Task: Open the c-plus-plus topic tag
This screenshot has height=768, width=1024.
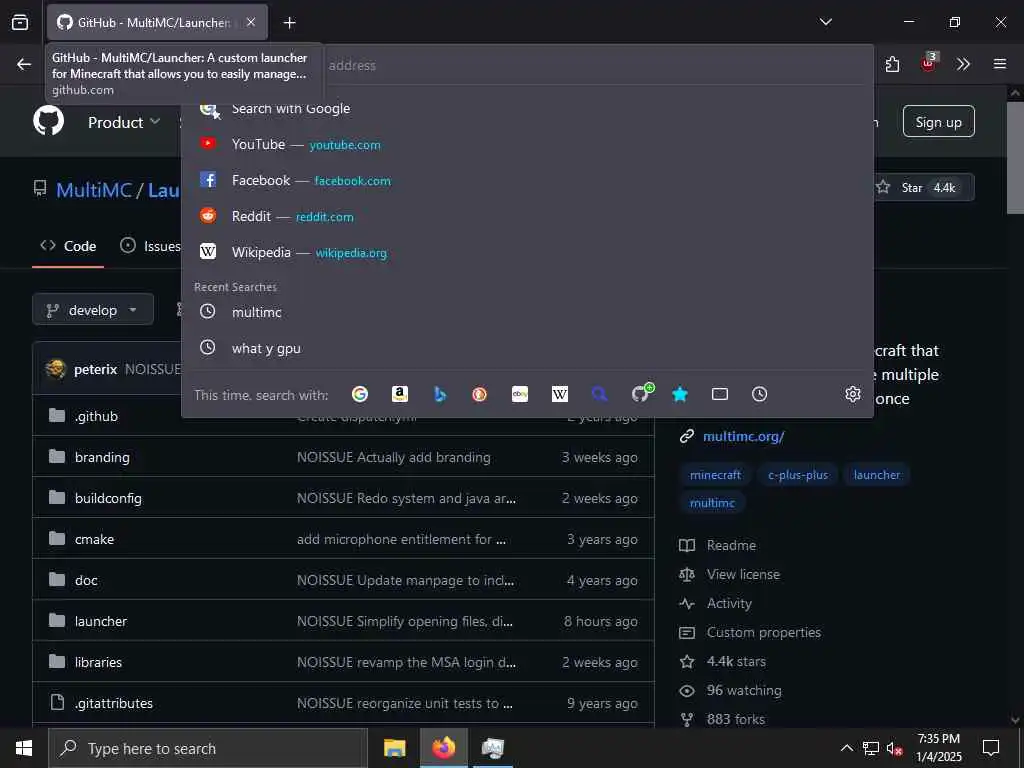Action: (797, 475)
